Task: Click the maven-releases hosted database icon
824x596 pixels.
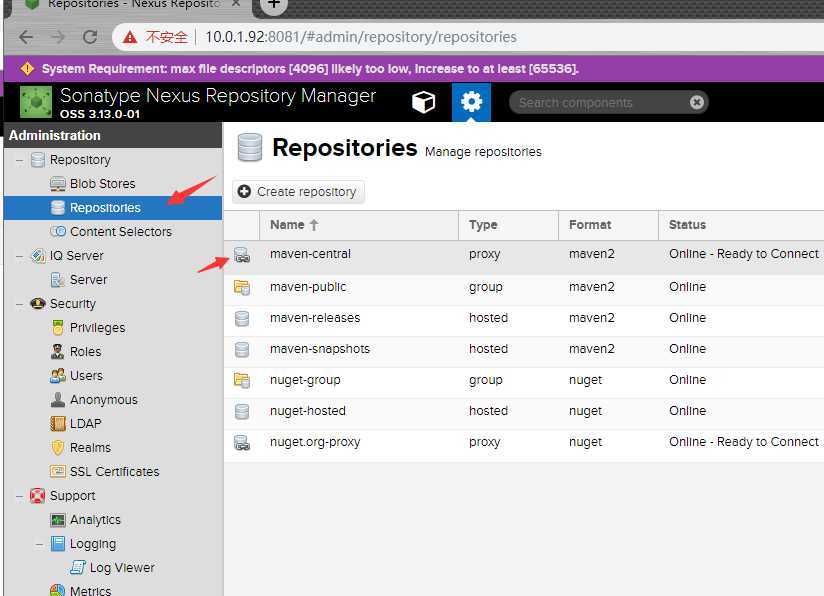Action: (242, 318)
